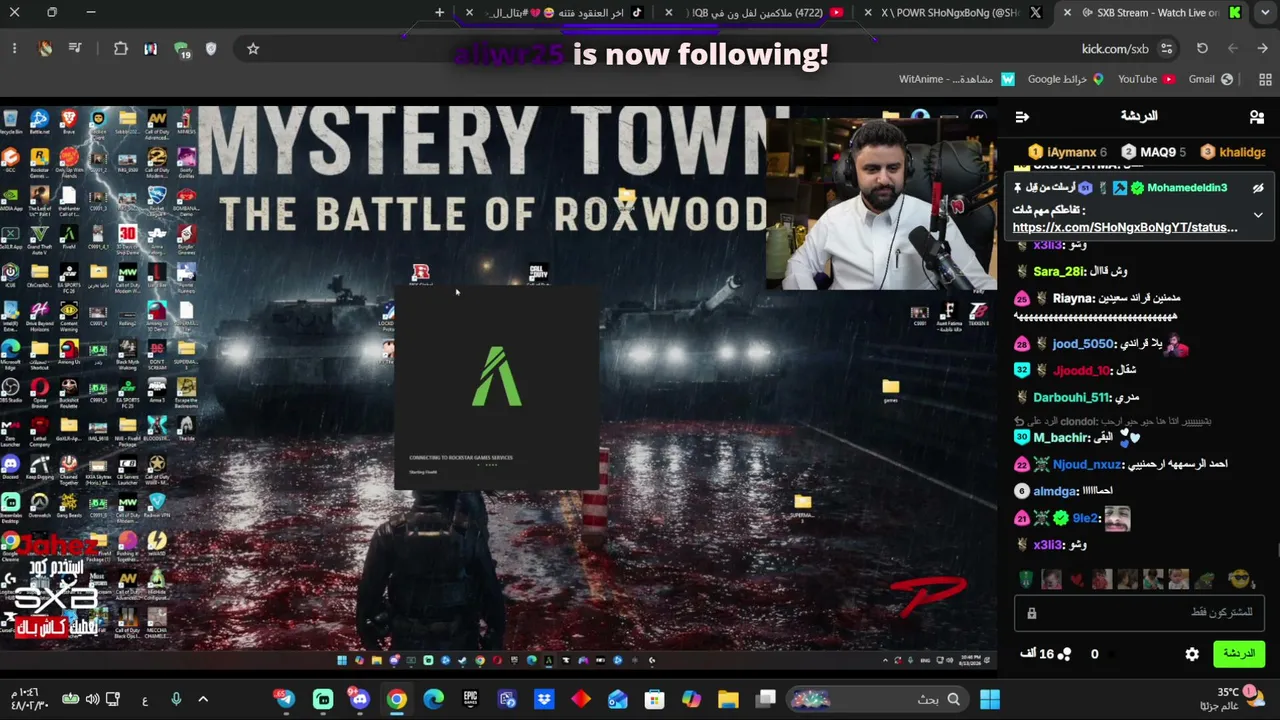
Task: Focus the subscribers-only chat input field
Action: tap(1140, 612)
